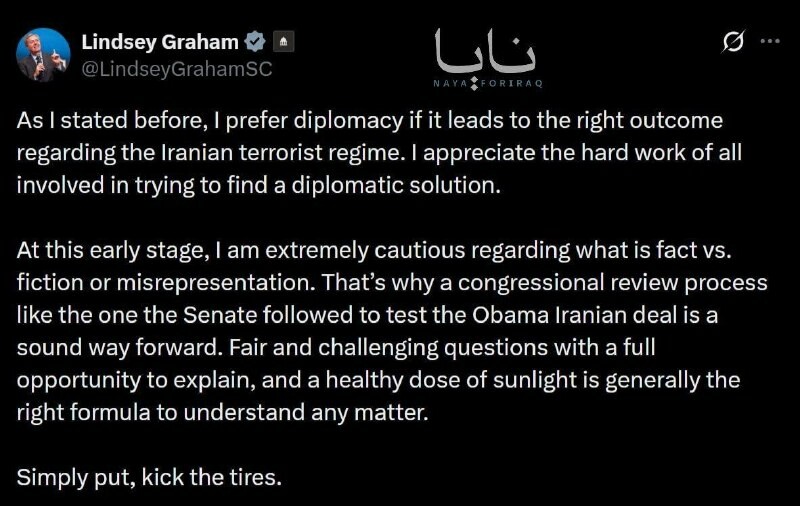The image size is (800, 506).
Task: Open the Grok explain-post icon
Action: tap(733, 42)
